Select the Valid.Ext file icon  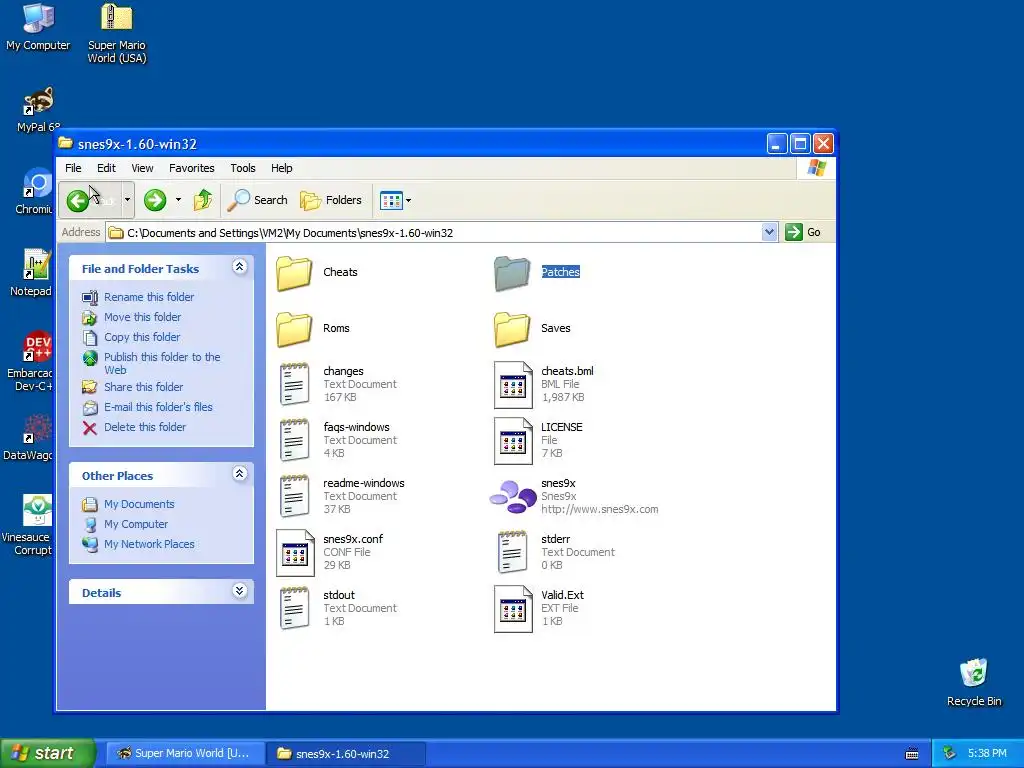513,609
